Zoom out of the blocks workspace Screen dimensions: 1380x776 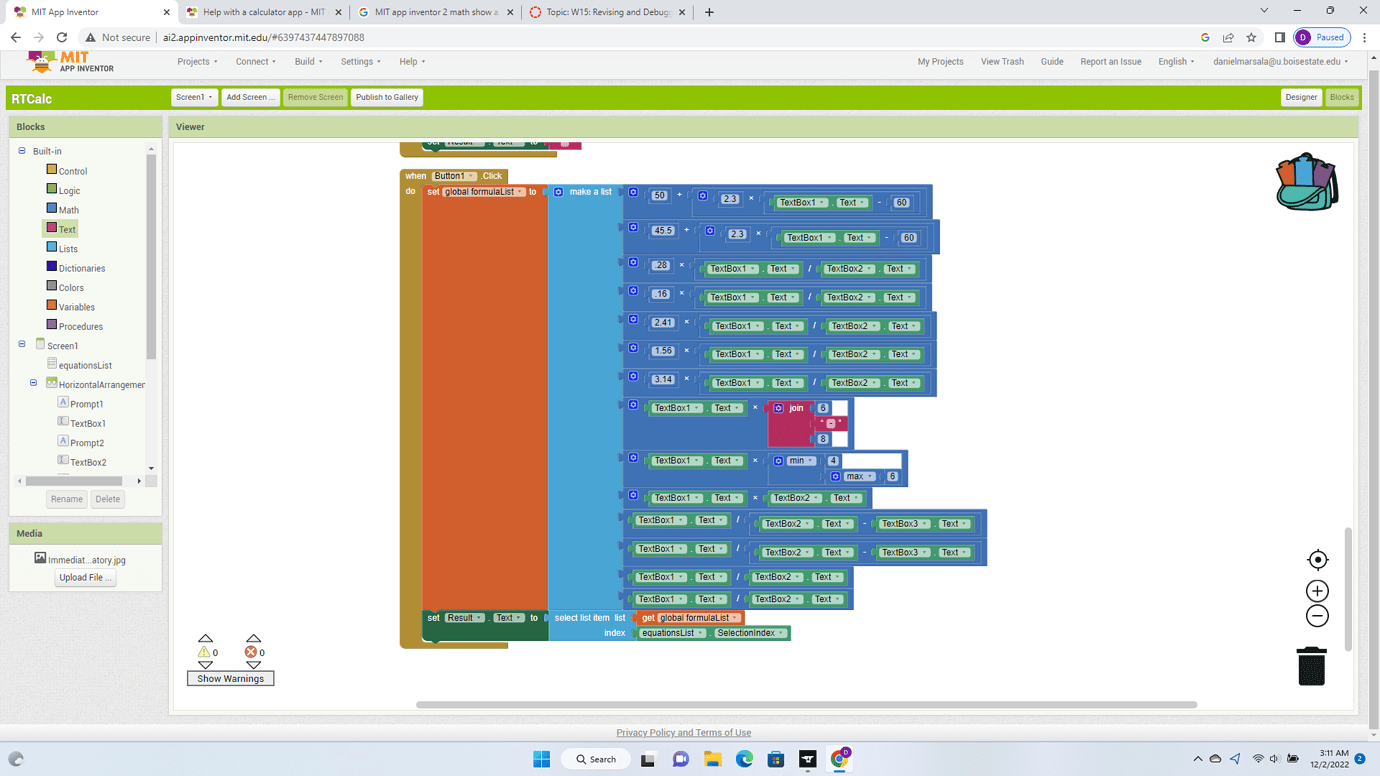point(1316,616)
